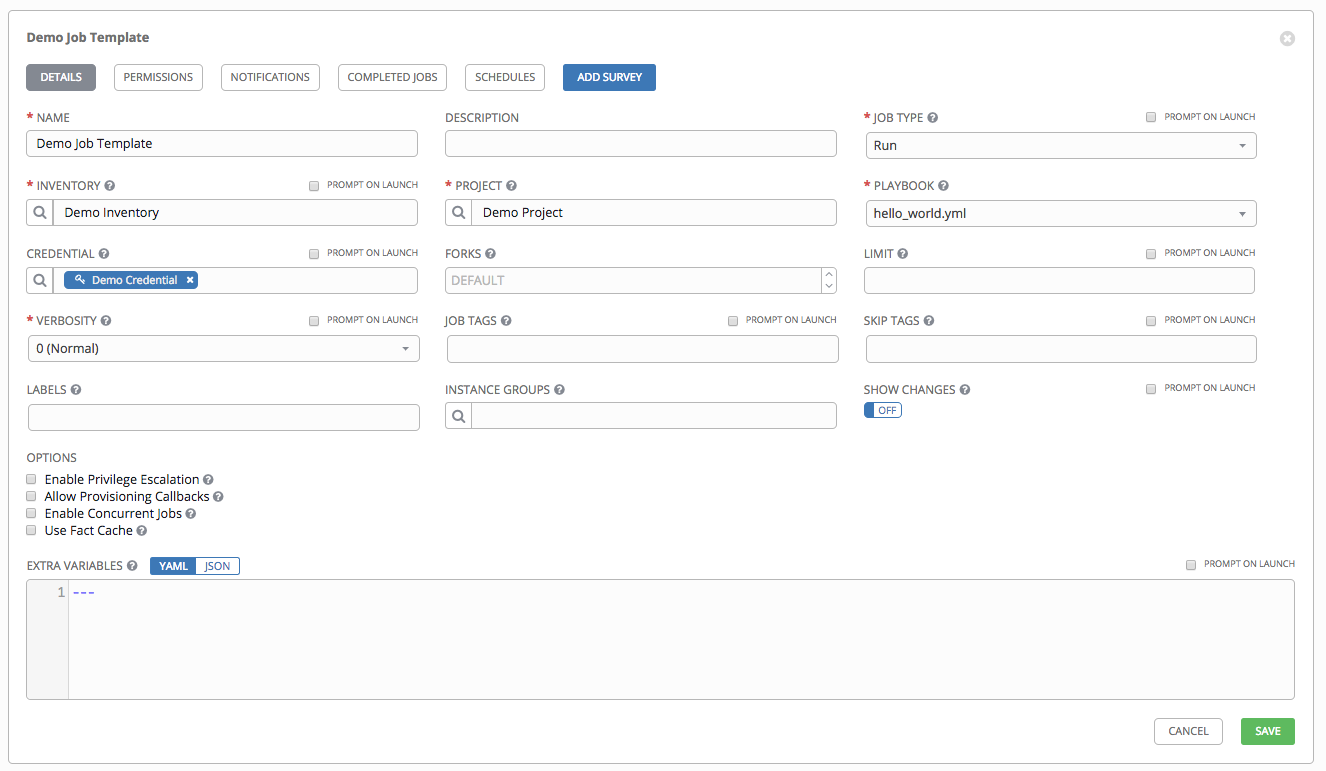Click into the Name input field
1326x771 pixels.
tap(222, 144)
